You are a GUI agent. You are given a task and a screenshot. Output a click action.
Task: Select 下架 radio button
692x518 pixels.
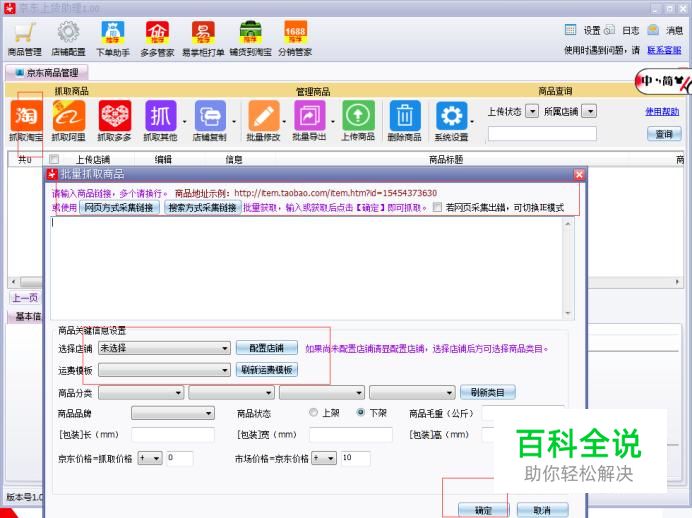point(361,412)
